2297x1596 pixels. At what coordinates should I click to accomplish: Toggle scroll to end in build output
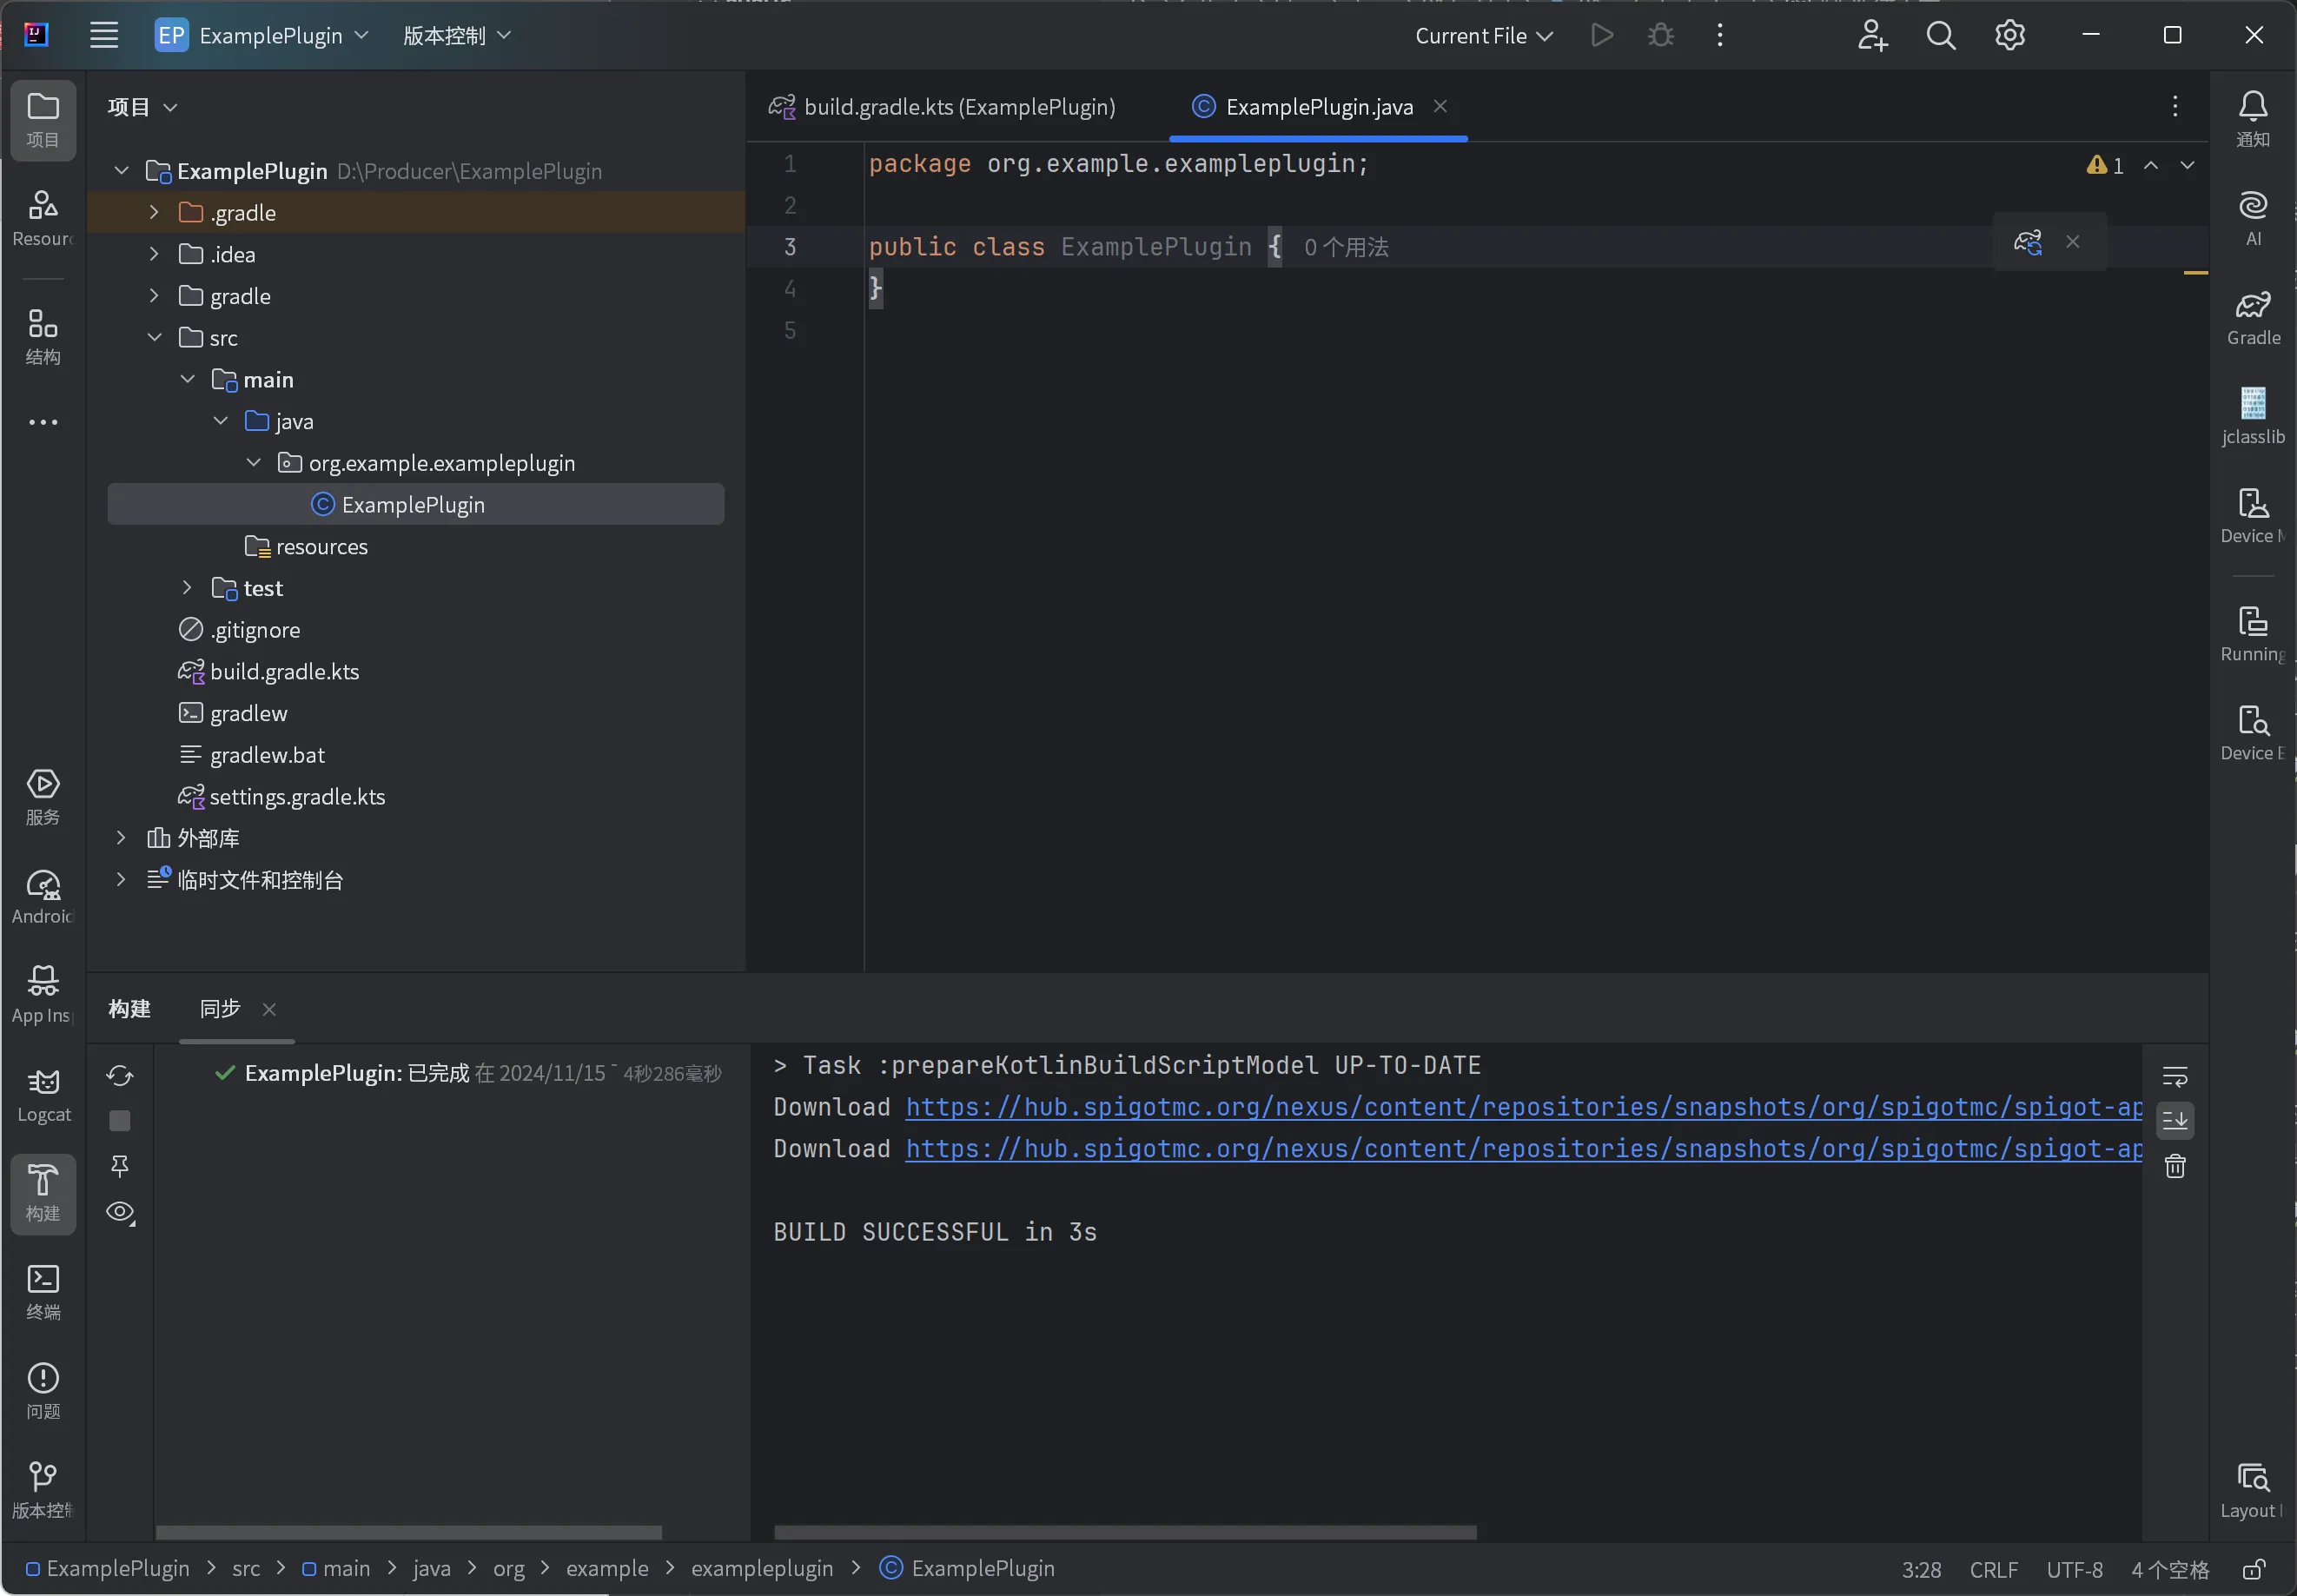pyautogui.click(x=2175, y=1121)
